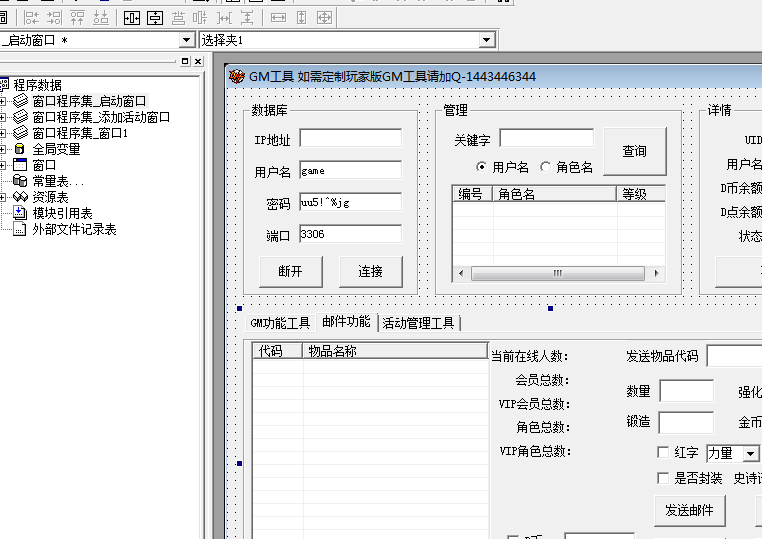Open the 选择夹1 component dropdown
Screen dimensions: 762x539
(x=486, y=40)
